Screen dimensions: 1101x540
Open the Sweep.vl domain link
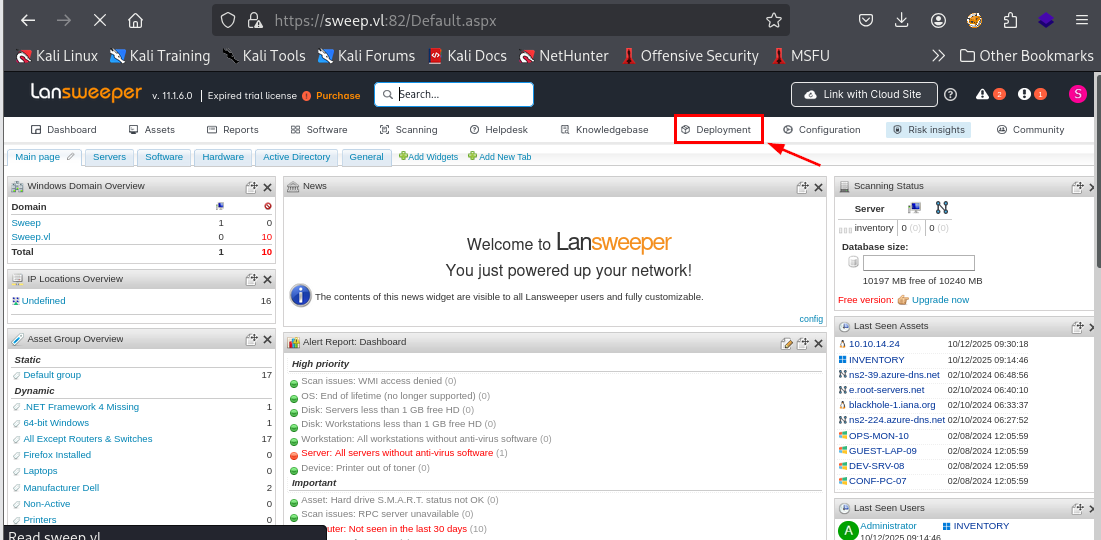(31, 237)
